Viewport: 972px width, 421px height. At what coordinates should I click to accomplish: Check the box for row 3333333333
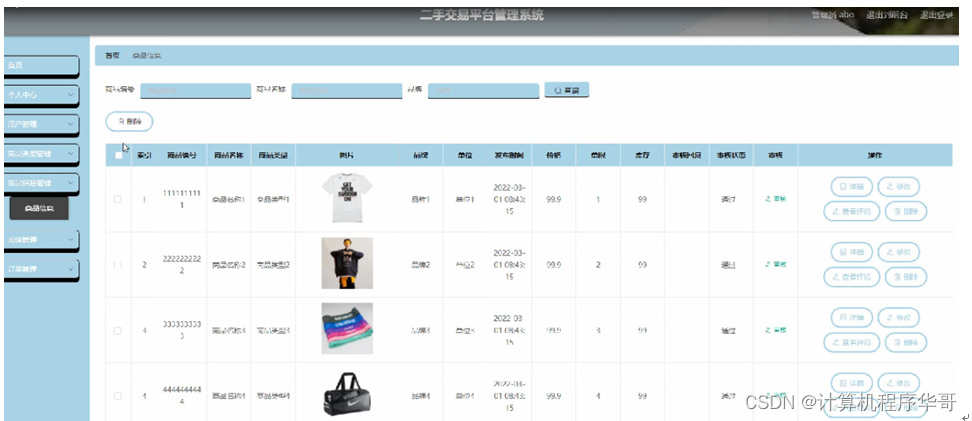click(x=118, y=331)
